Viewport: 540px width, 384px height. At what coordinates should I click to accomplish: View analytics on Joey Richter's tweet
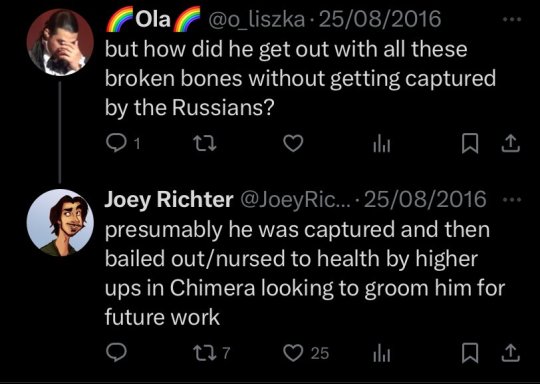click(x=382, y=354)
